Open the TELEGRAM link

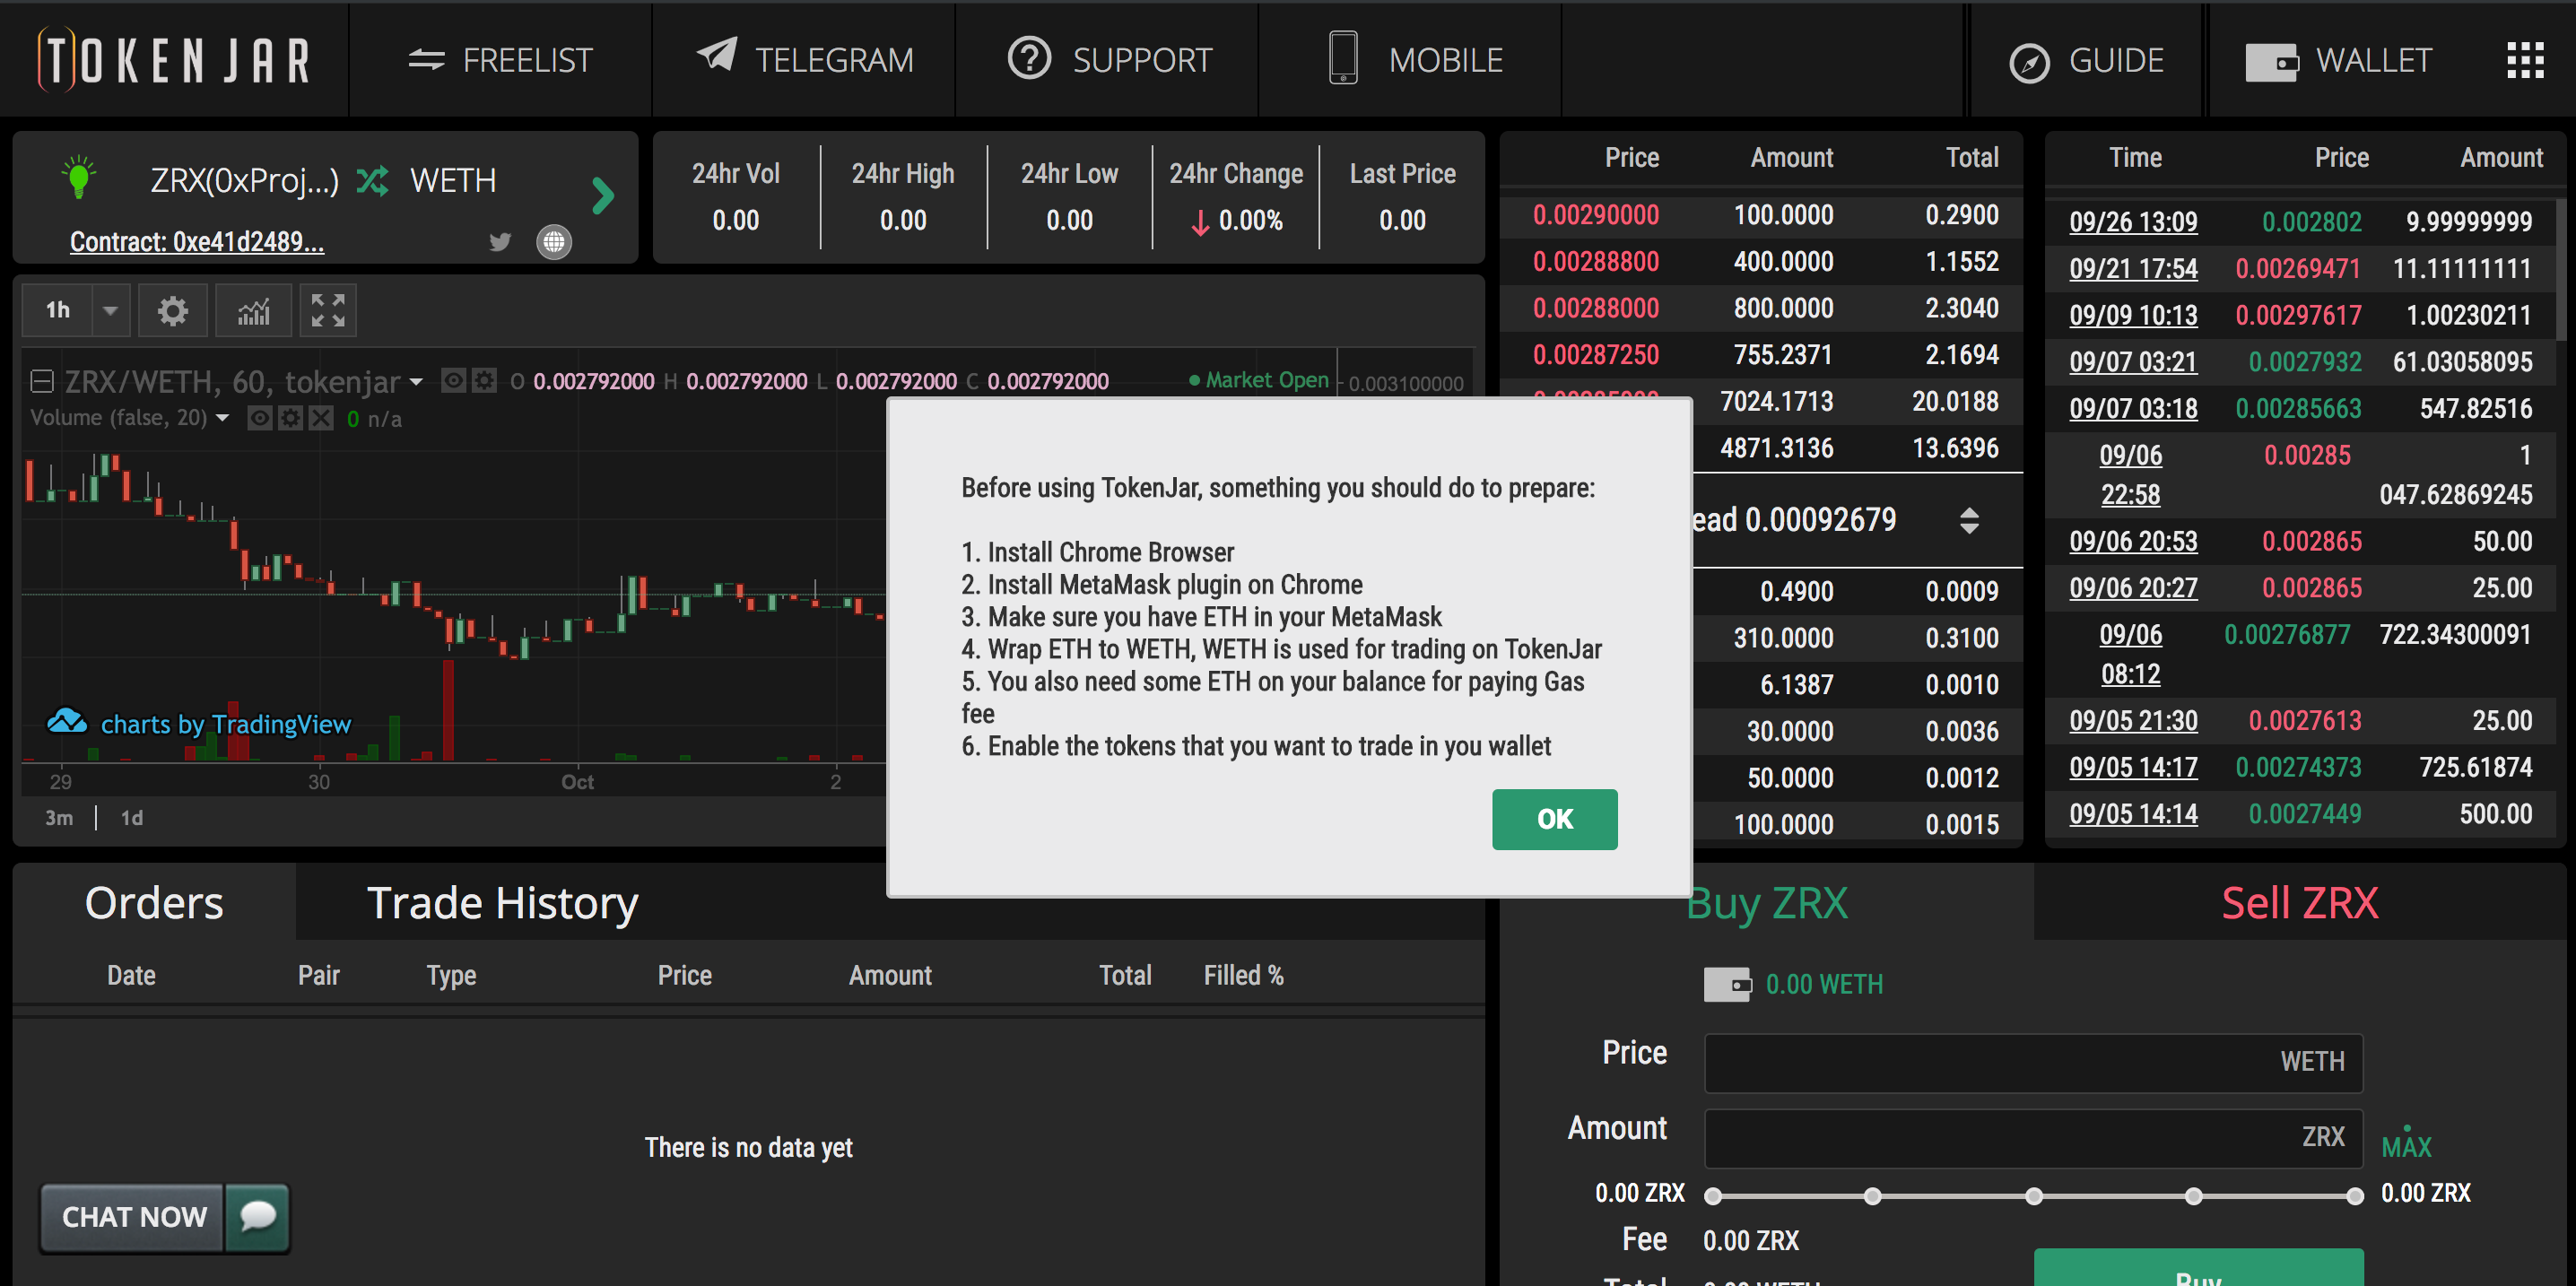coord(805,59)
